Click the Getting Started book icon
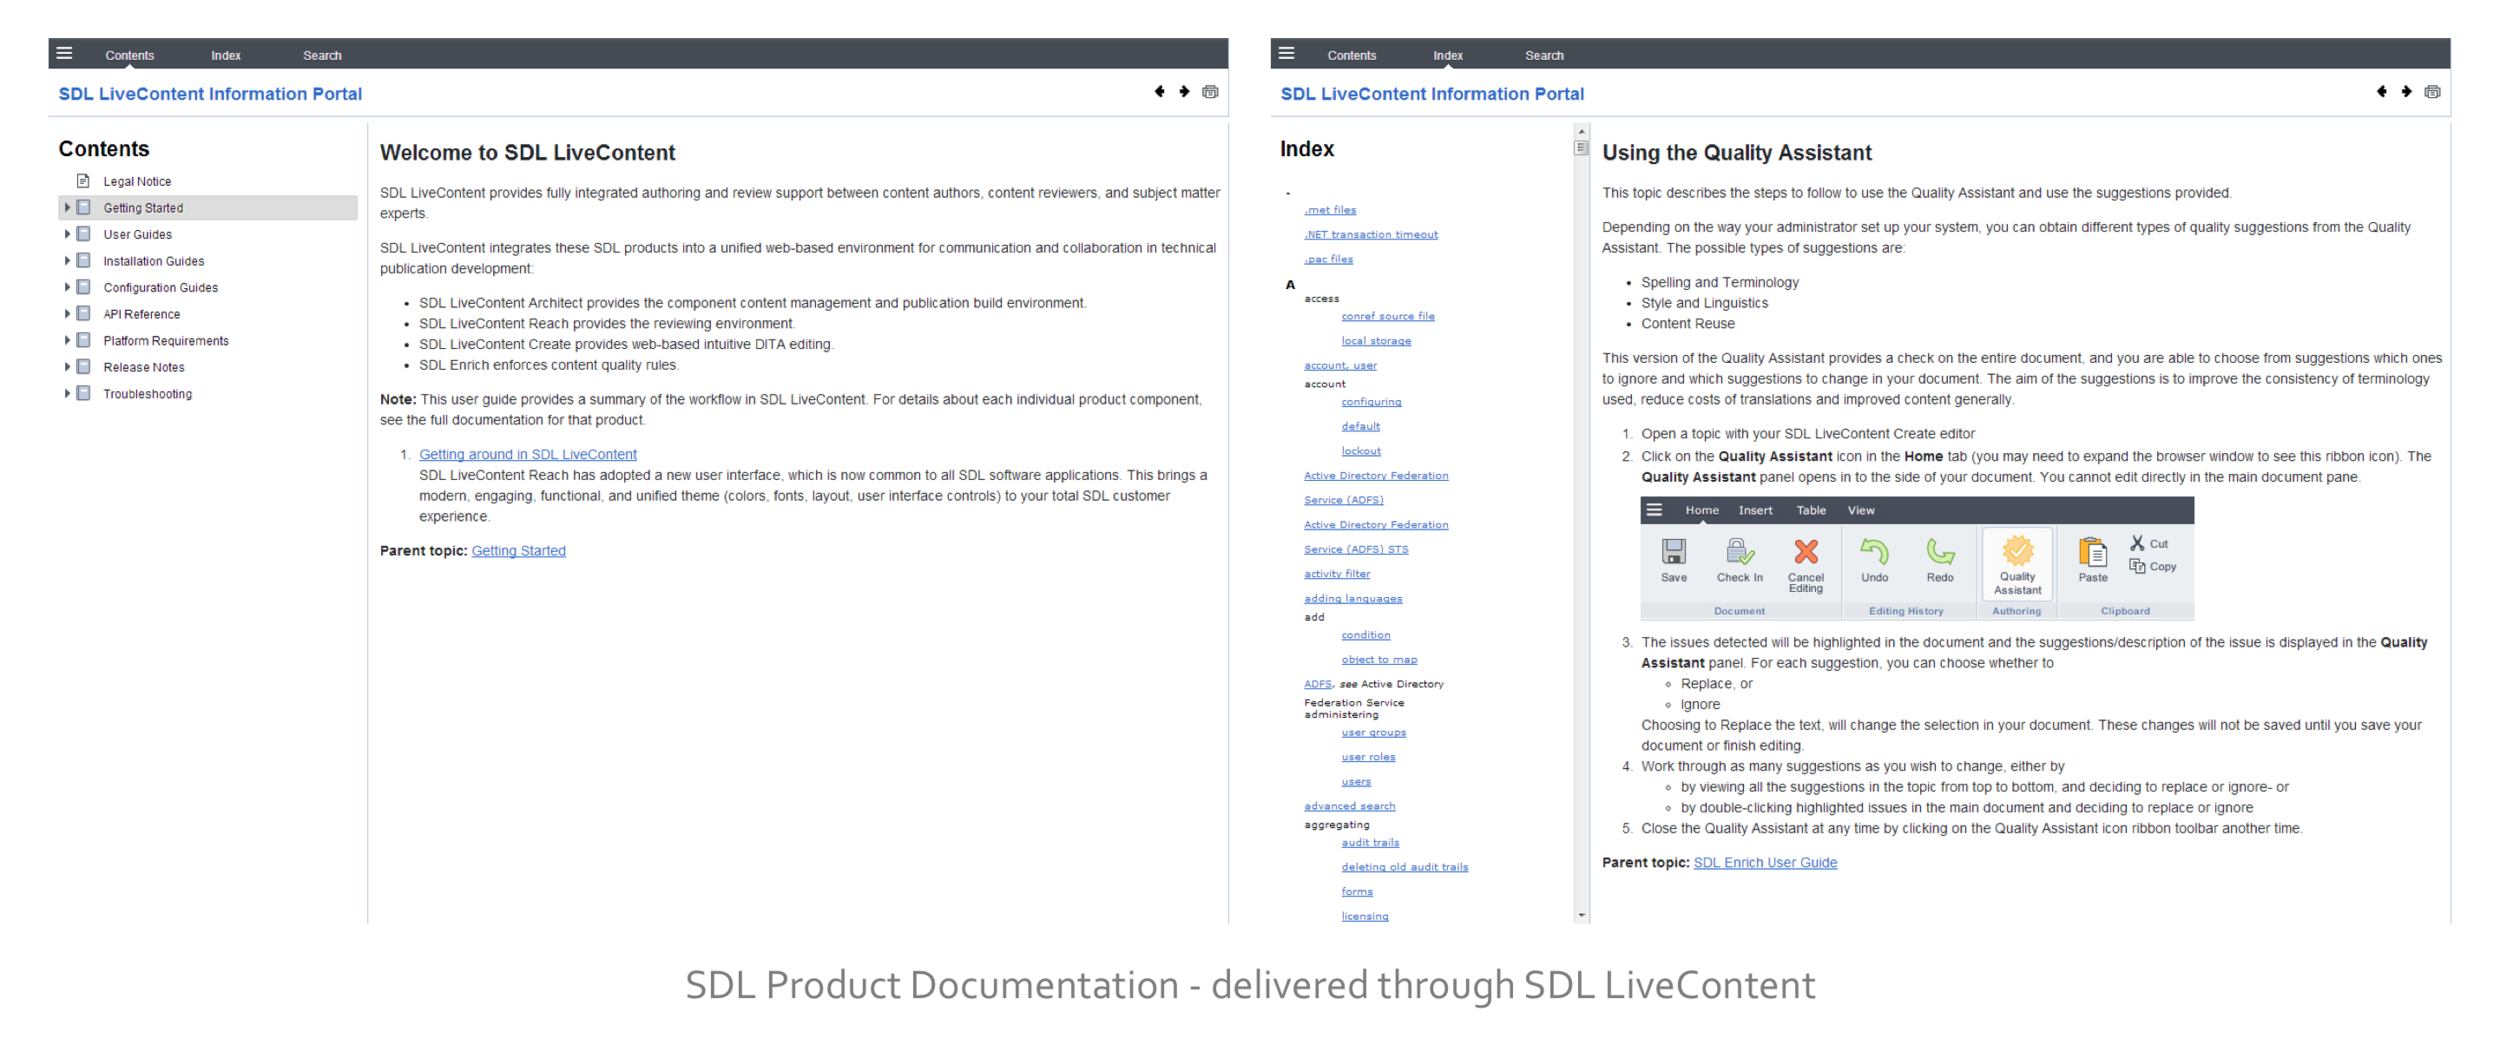The image size is (2500, 1045). [84, 207]
